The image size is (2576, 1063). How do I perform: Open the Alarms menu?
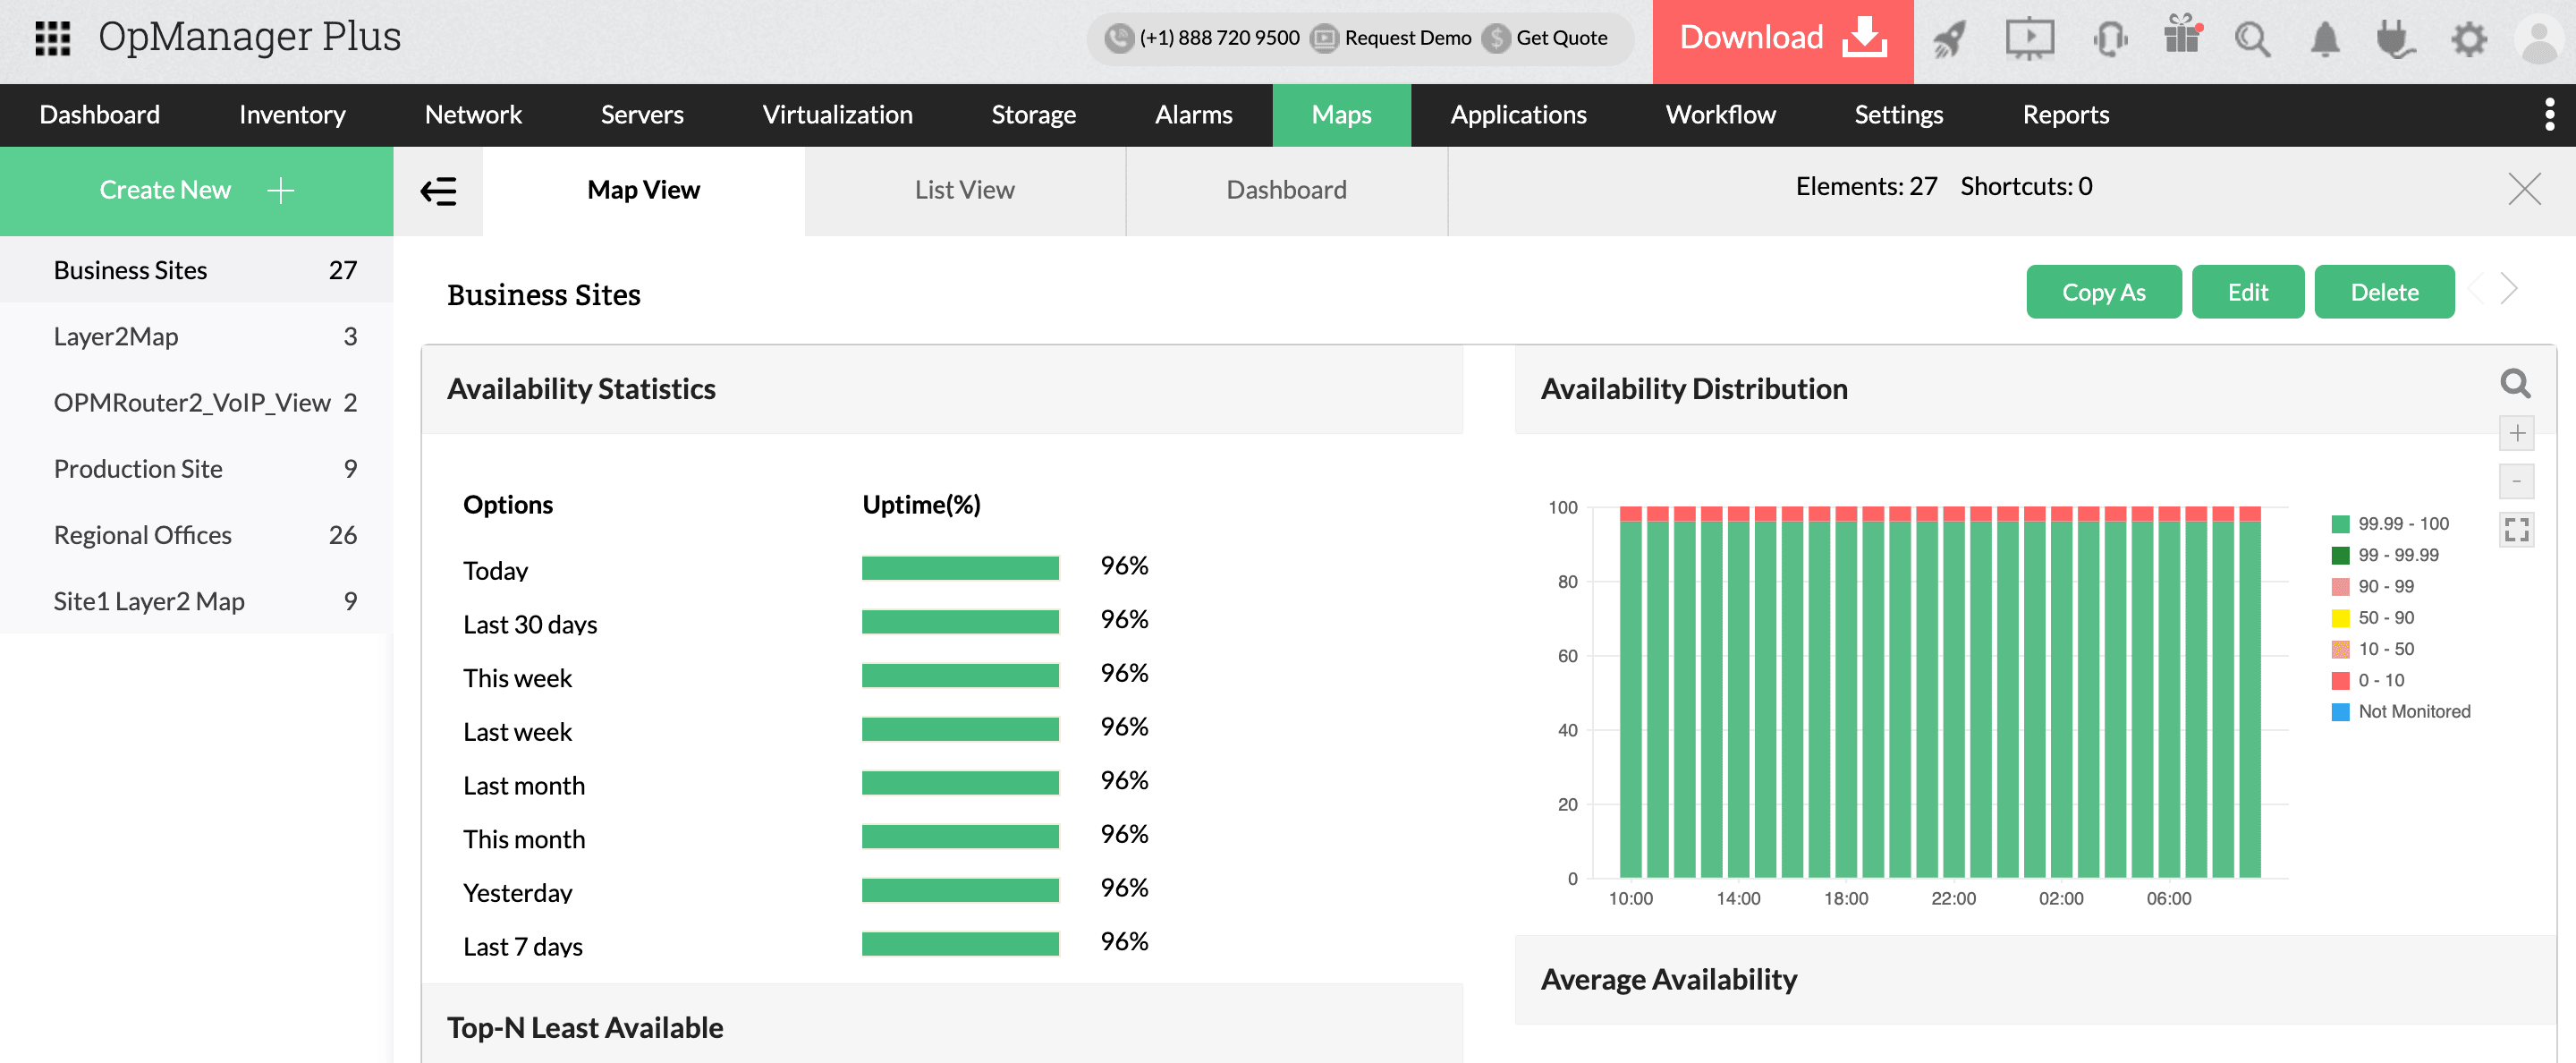click(1193, 115)
